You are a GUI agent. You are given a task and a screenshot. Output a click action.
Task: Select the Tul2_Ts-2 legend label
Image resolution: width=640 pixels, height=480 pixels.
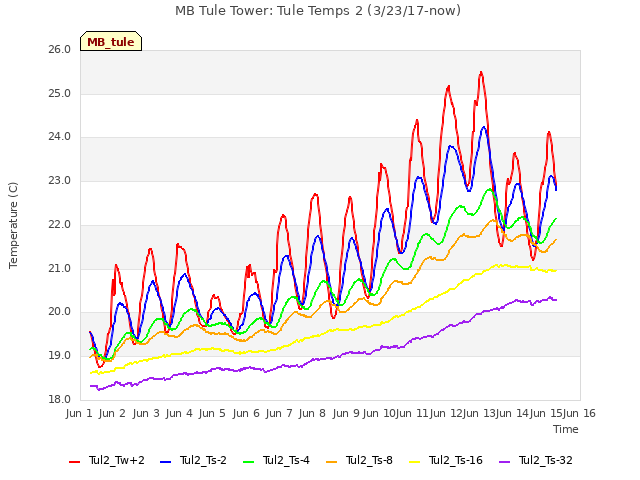[x=203, y=460]
